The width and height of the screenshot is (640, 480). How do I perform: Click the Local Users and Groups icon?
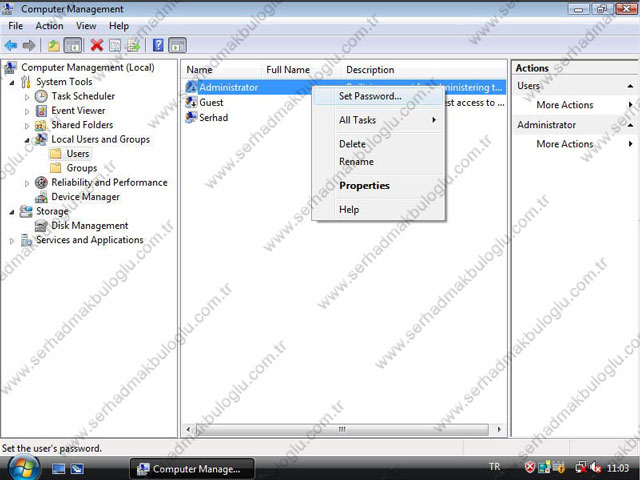click(40, 139)
